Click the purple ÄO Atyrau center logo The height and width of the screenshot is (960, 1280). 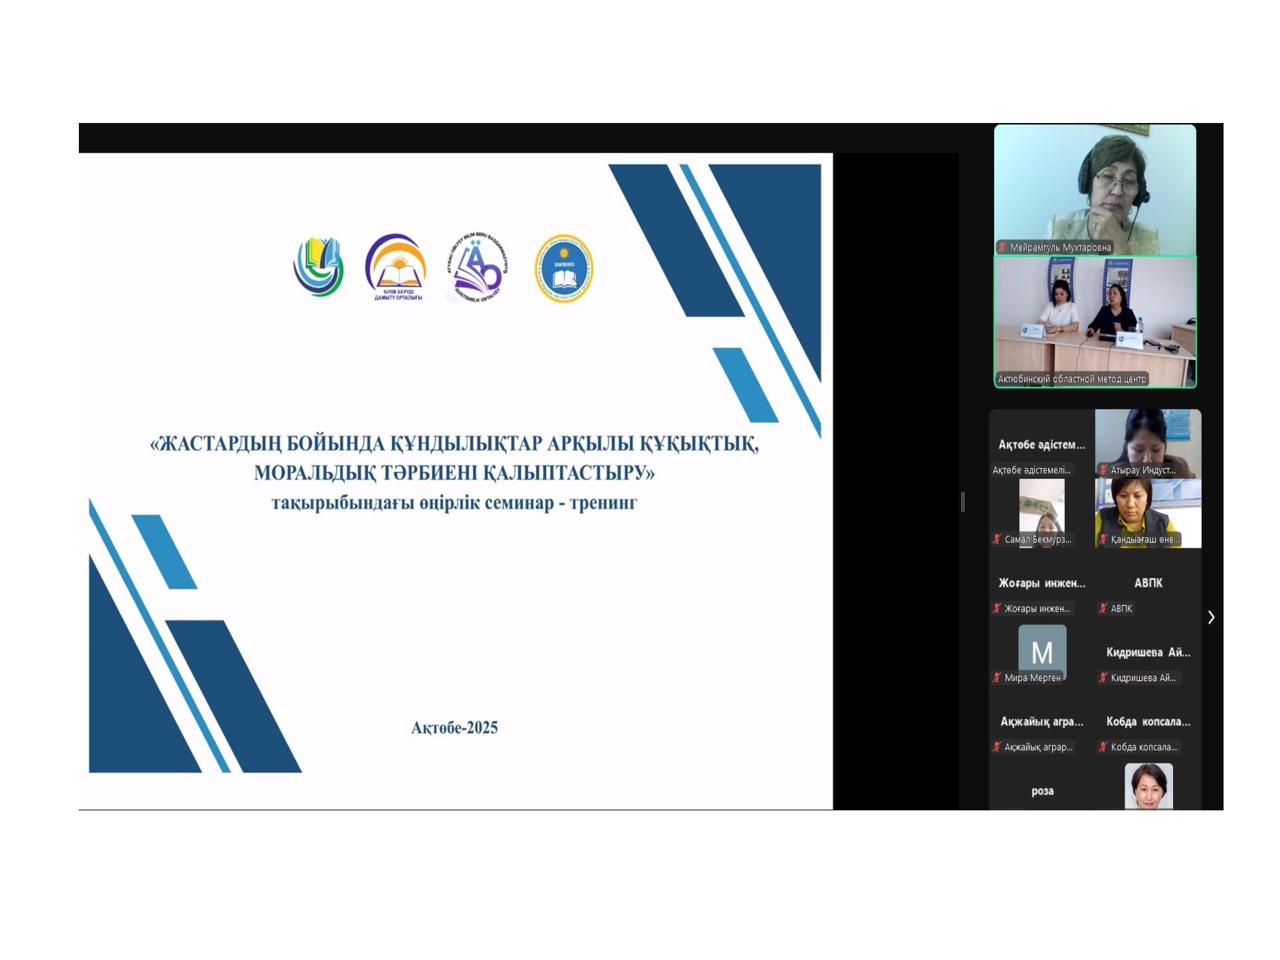pos(479,268)
